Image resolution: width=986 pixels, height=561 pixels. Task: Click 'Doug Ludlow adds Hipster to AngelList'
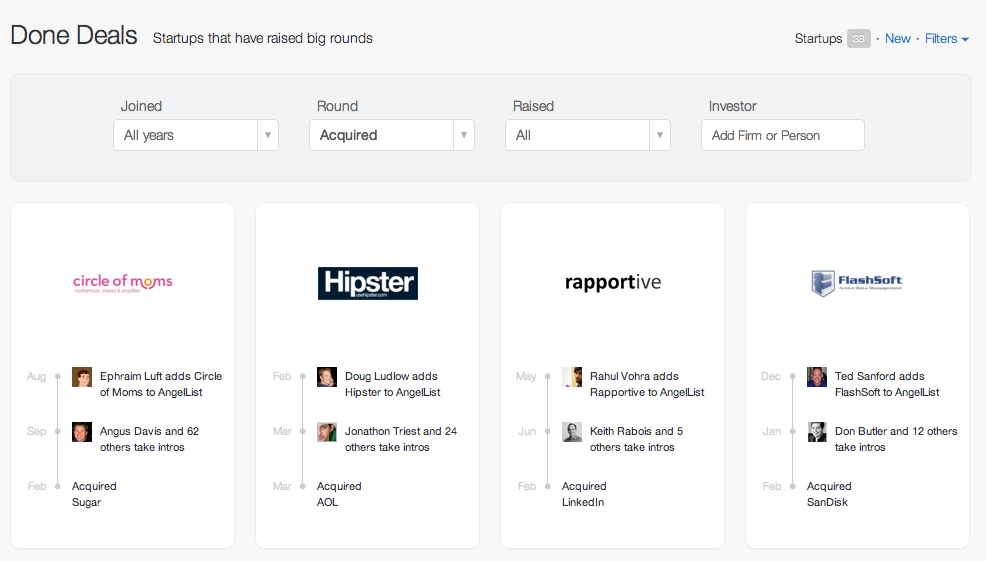pyautogui.click(x=392, y=384)
